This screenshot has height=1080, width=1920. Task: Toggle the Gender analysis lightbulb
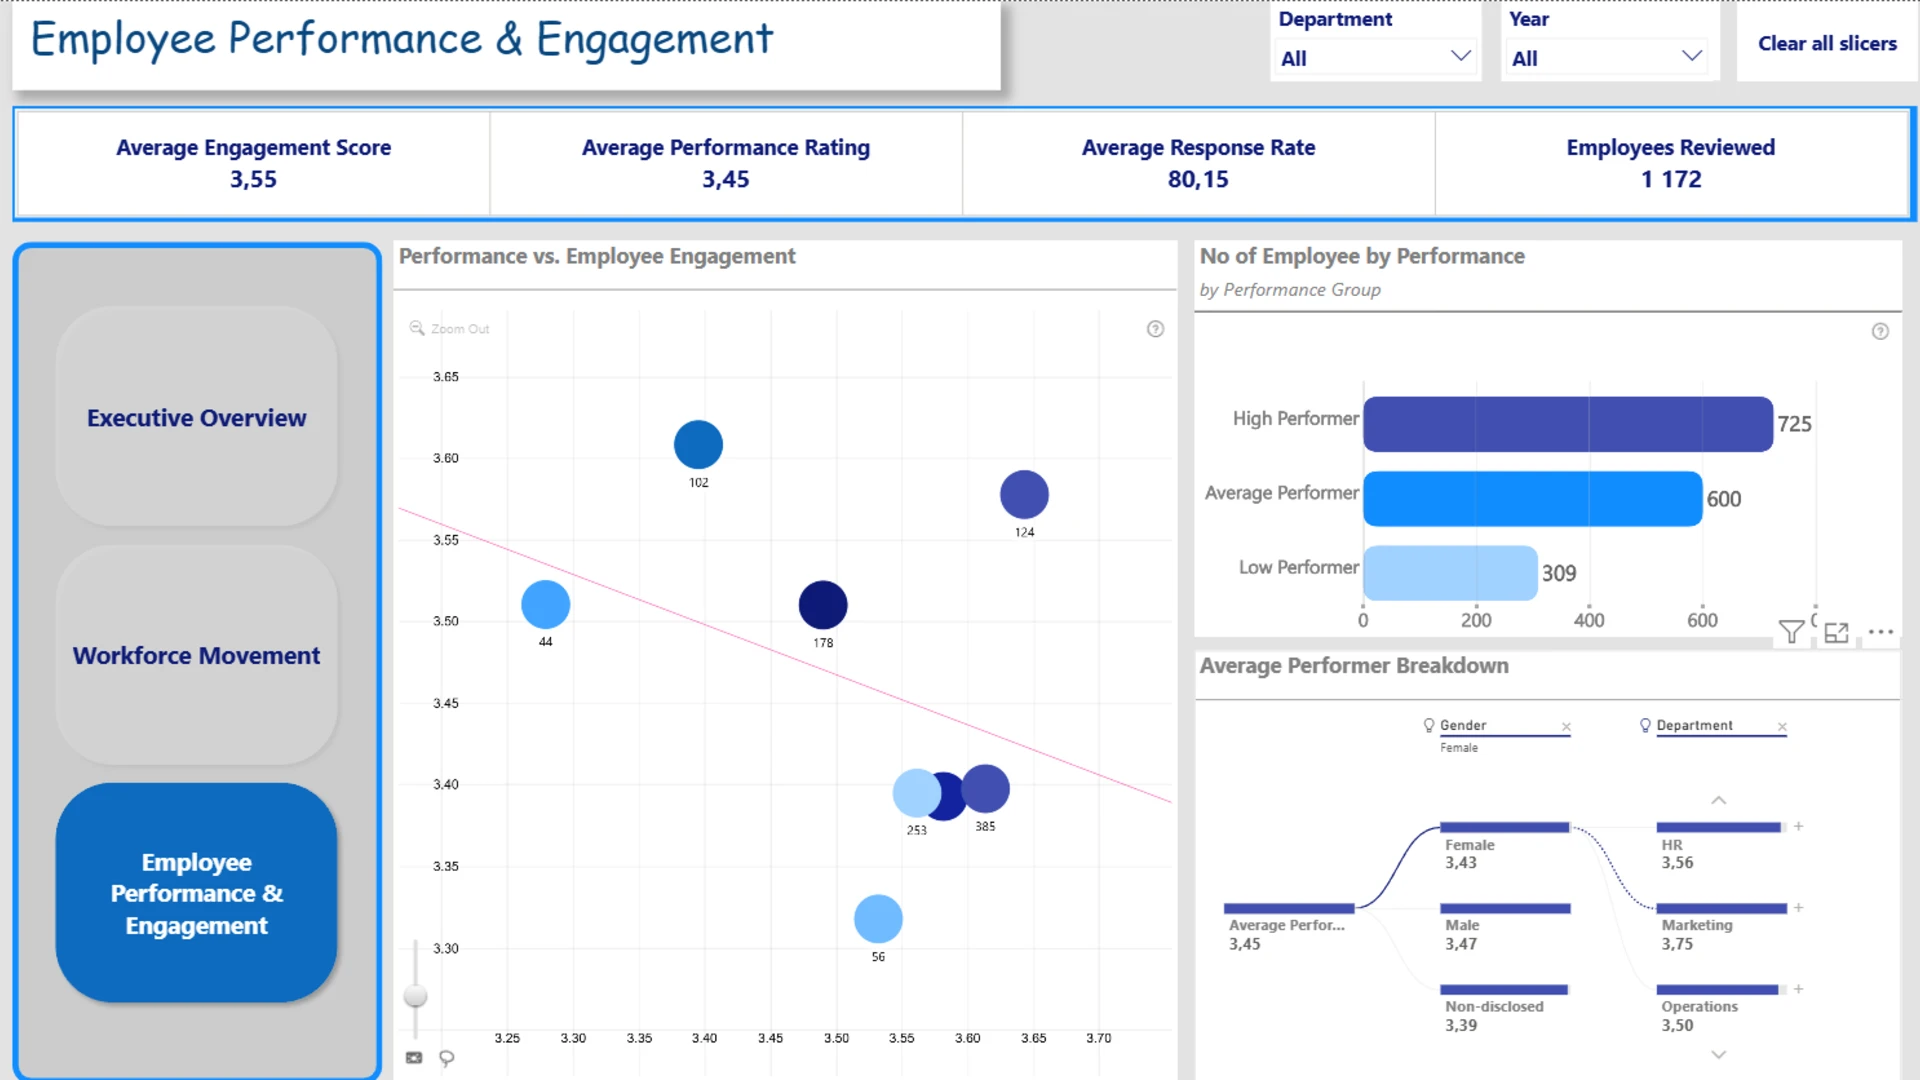click(1429, 725)
